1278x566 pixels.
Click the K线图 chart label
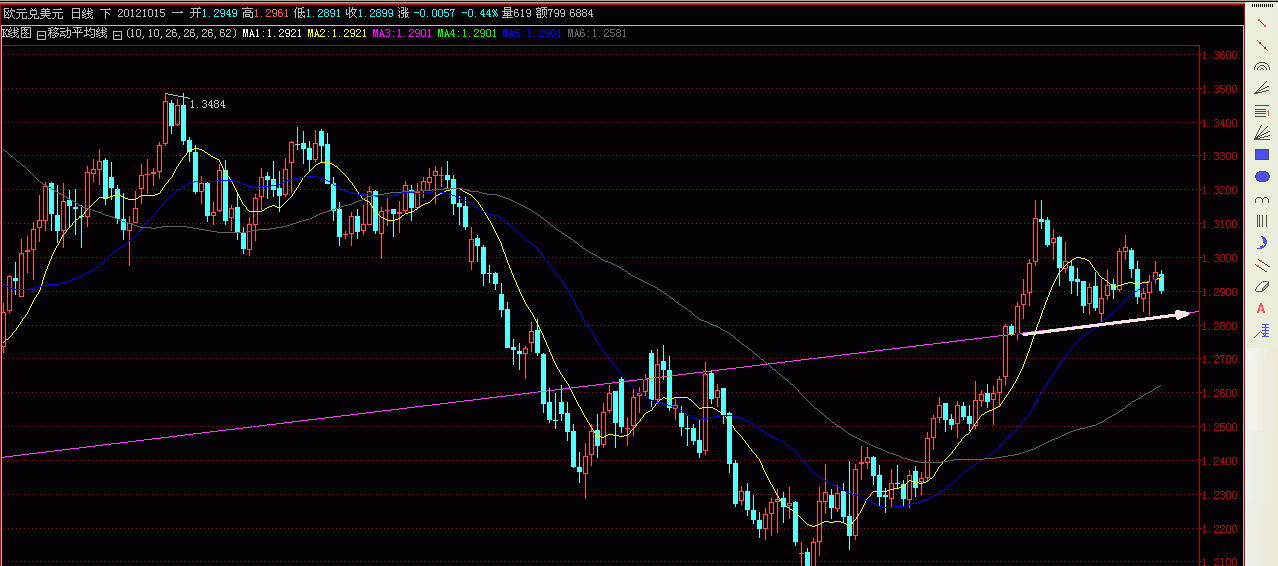pos(17,33)
